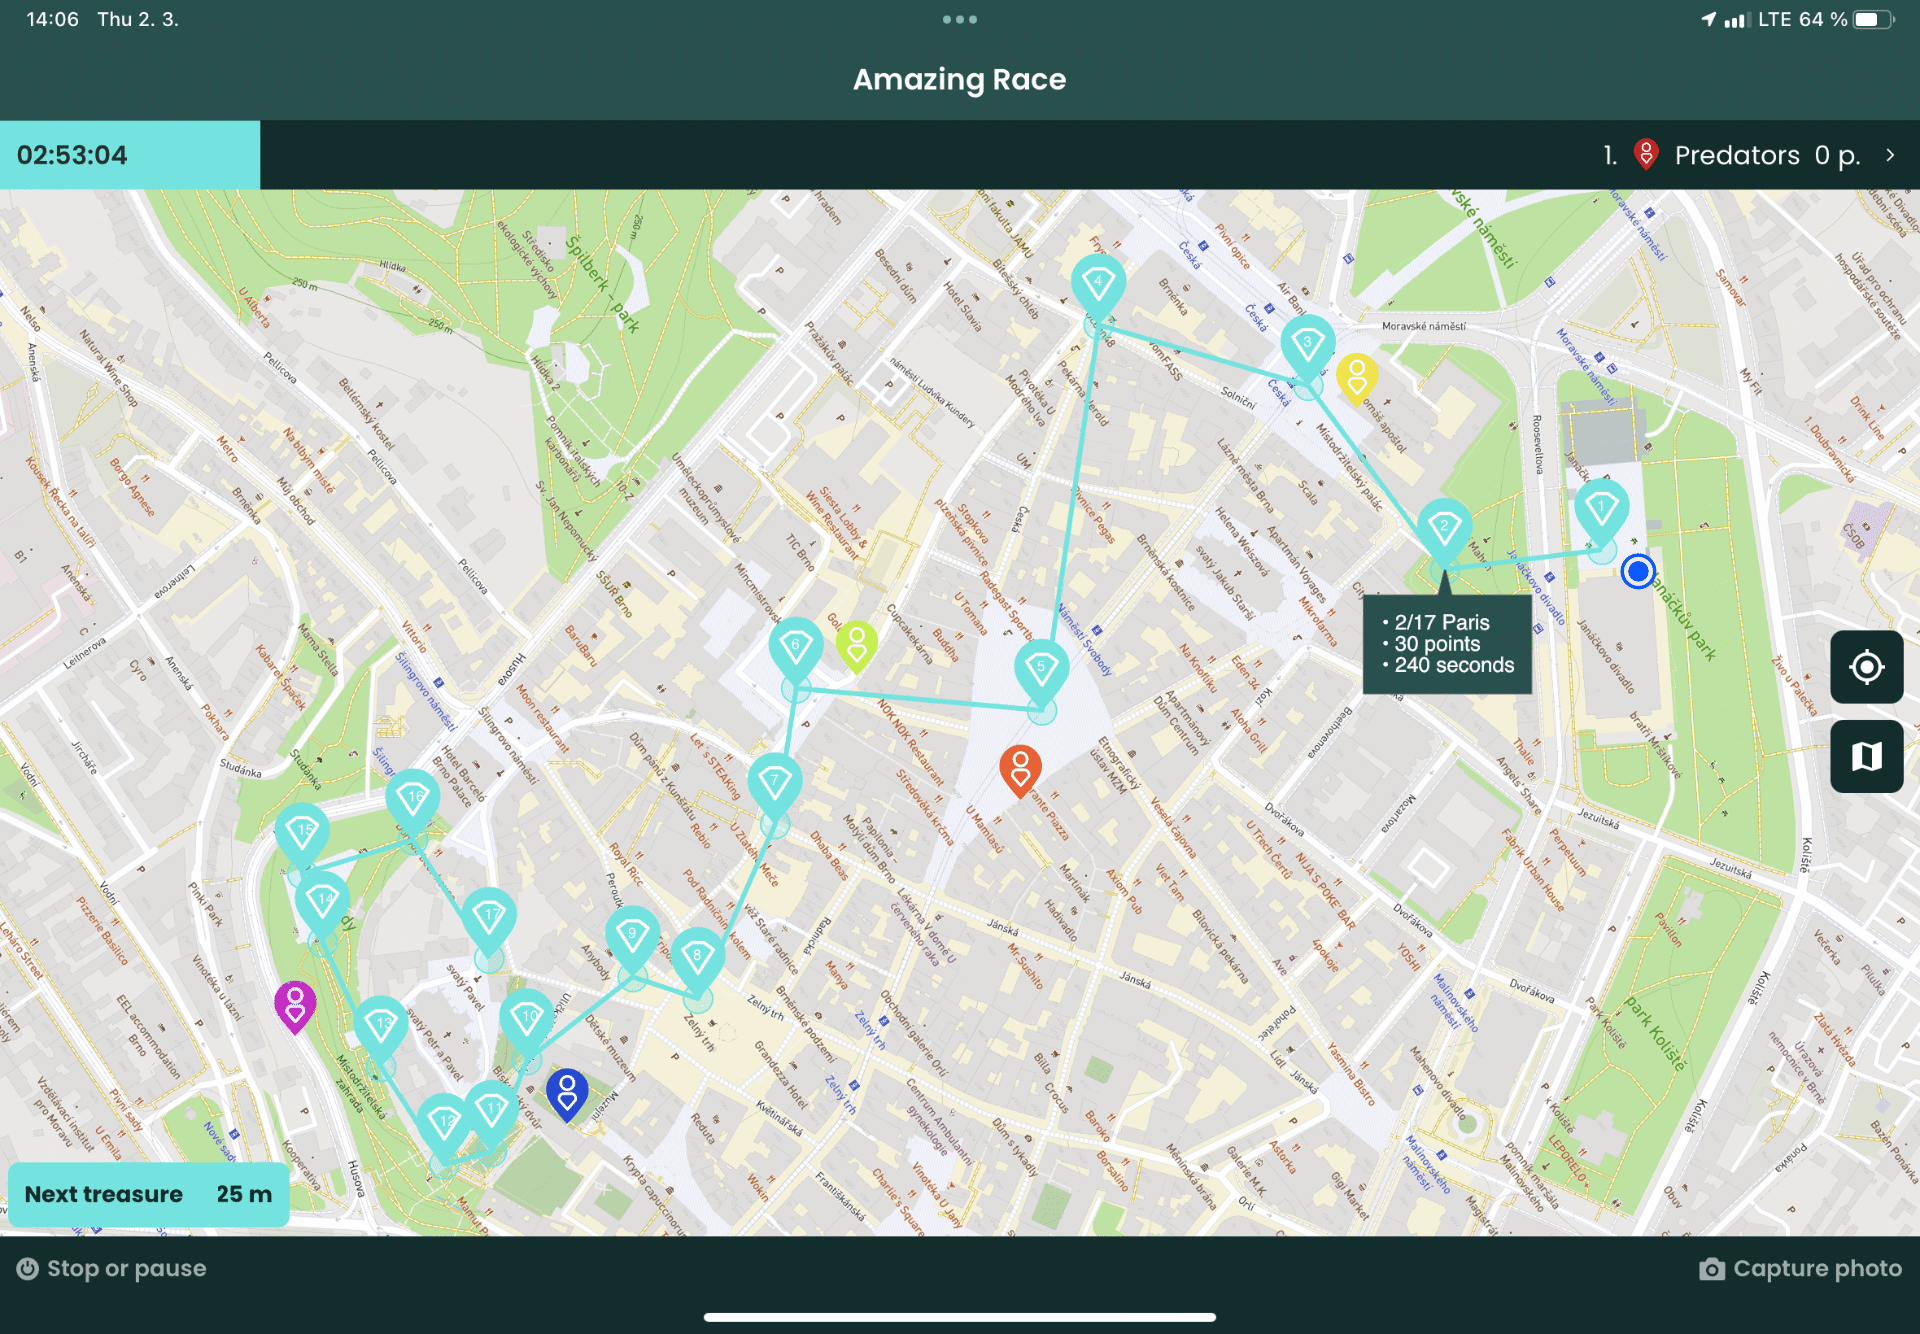Viewport: 1920px width, 1334px height.
Task: Toggle the map layer view using map icon
Action: pos(1866,756)
